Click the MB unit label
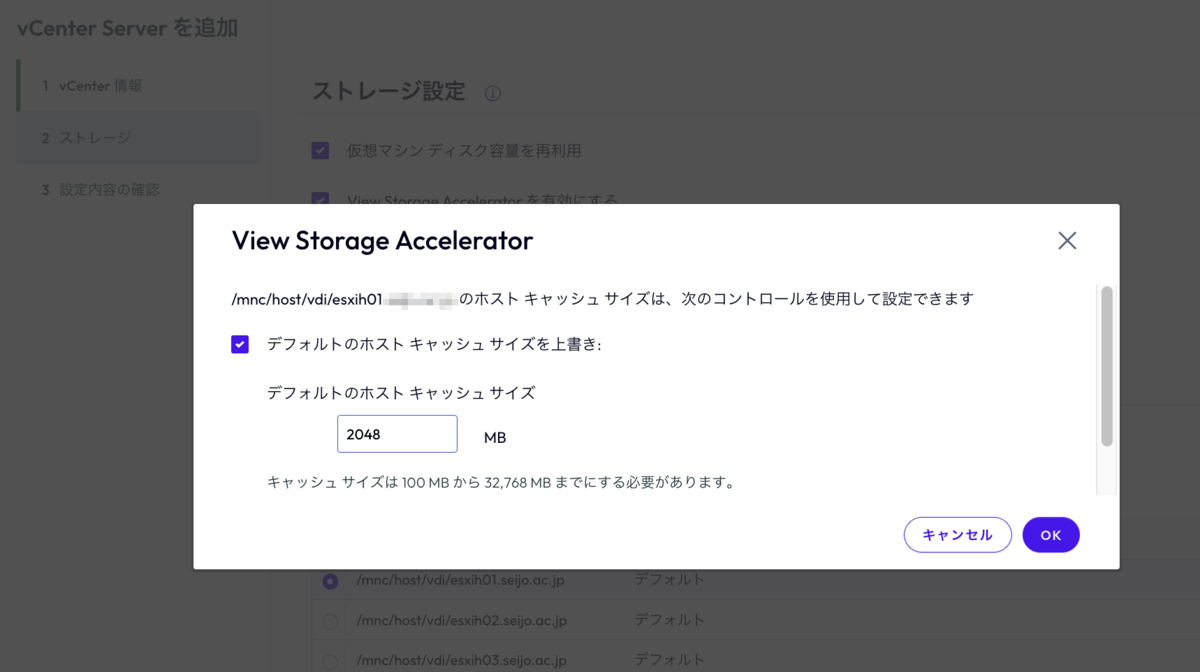The width and height of the screenshot is (1200, 672). pyautogui.click(x=495, y=437)
